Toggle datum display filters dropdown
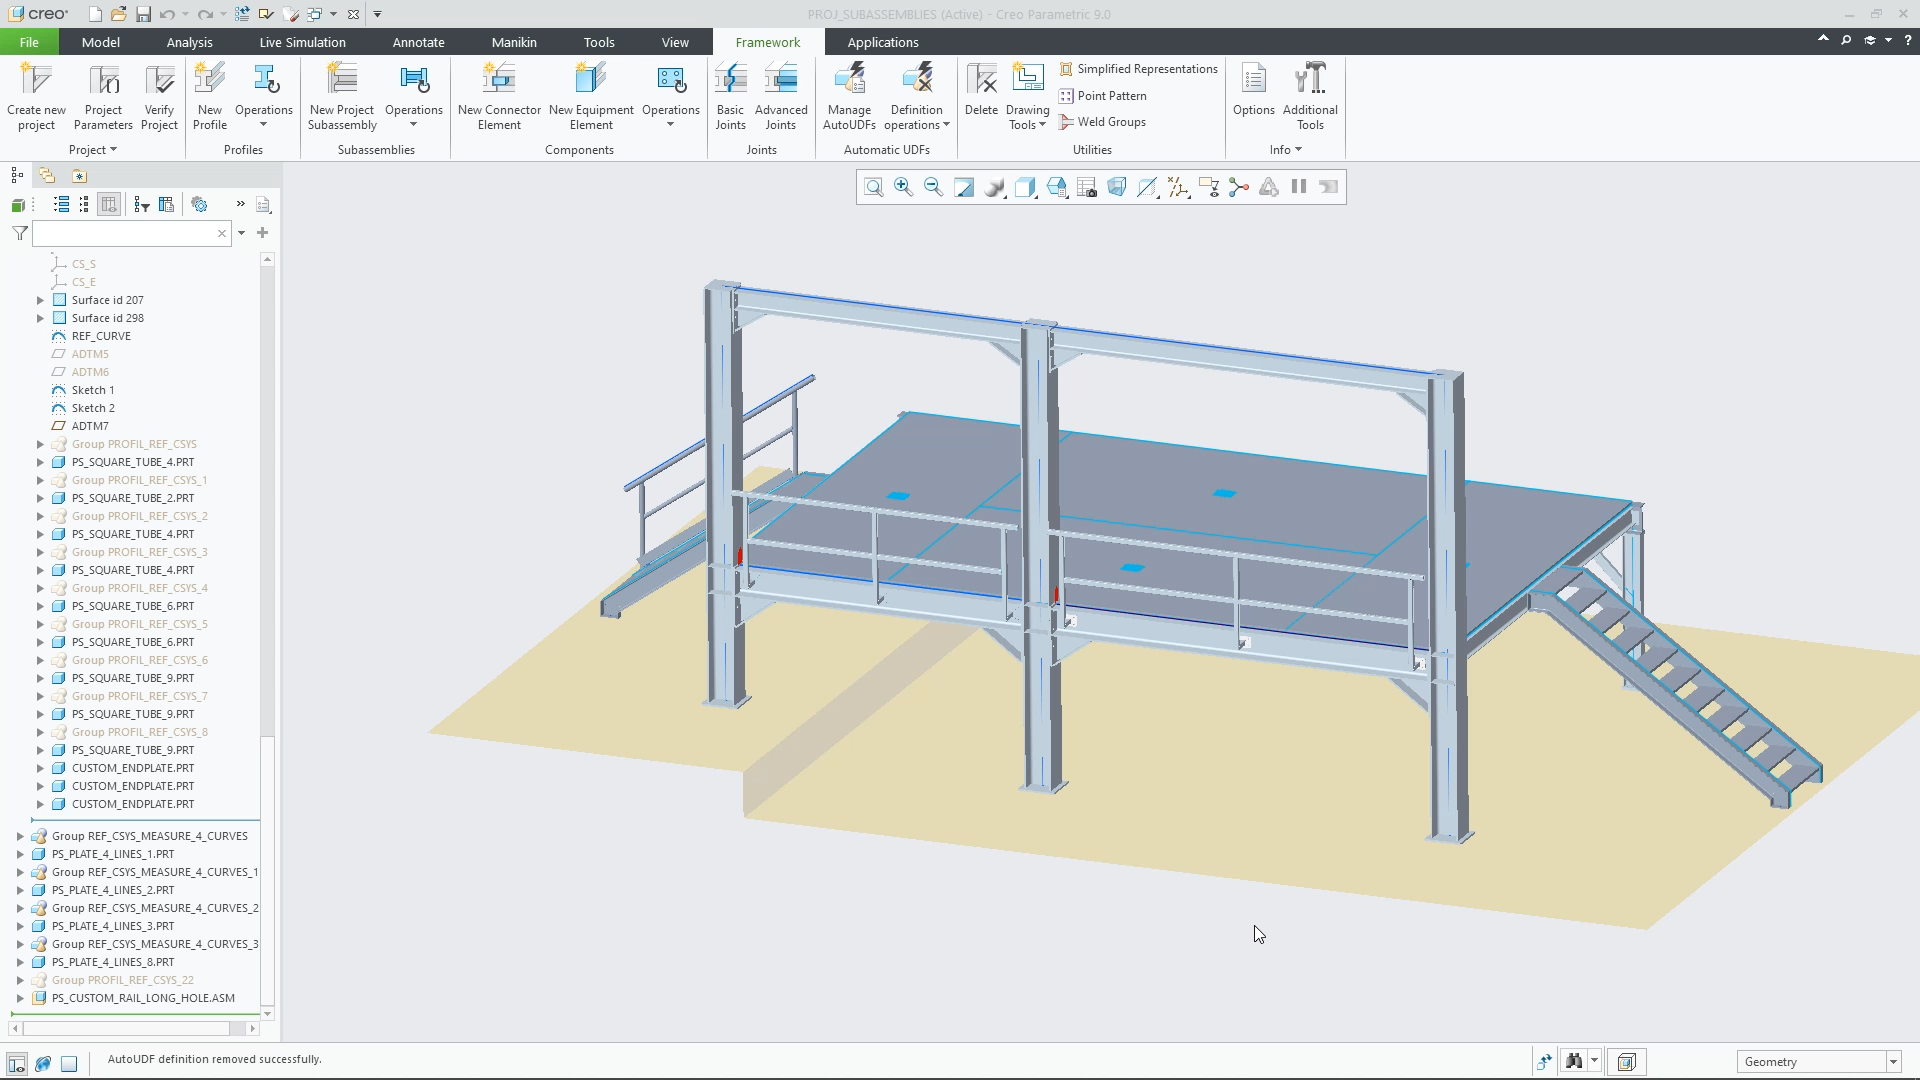 coord(1178,187)
